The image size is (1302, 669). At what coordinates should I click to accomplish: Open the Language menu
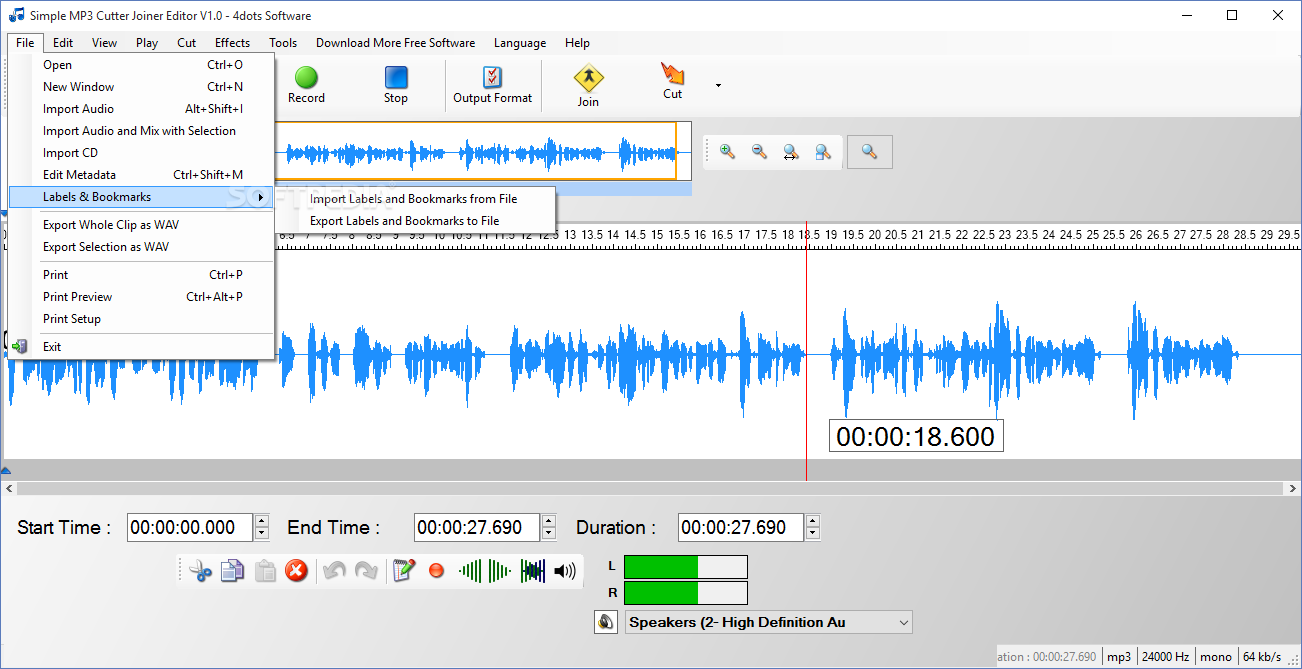point(520,43)
